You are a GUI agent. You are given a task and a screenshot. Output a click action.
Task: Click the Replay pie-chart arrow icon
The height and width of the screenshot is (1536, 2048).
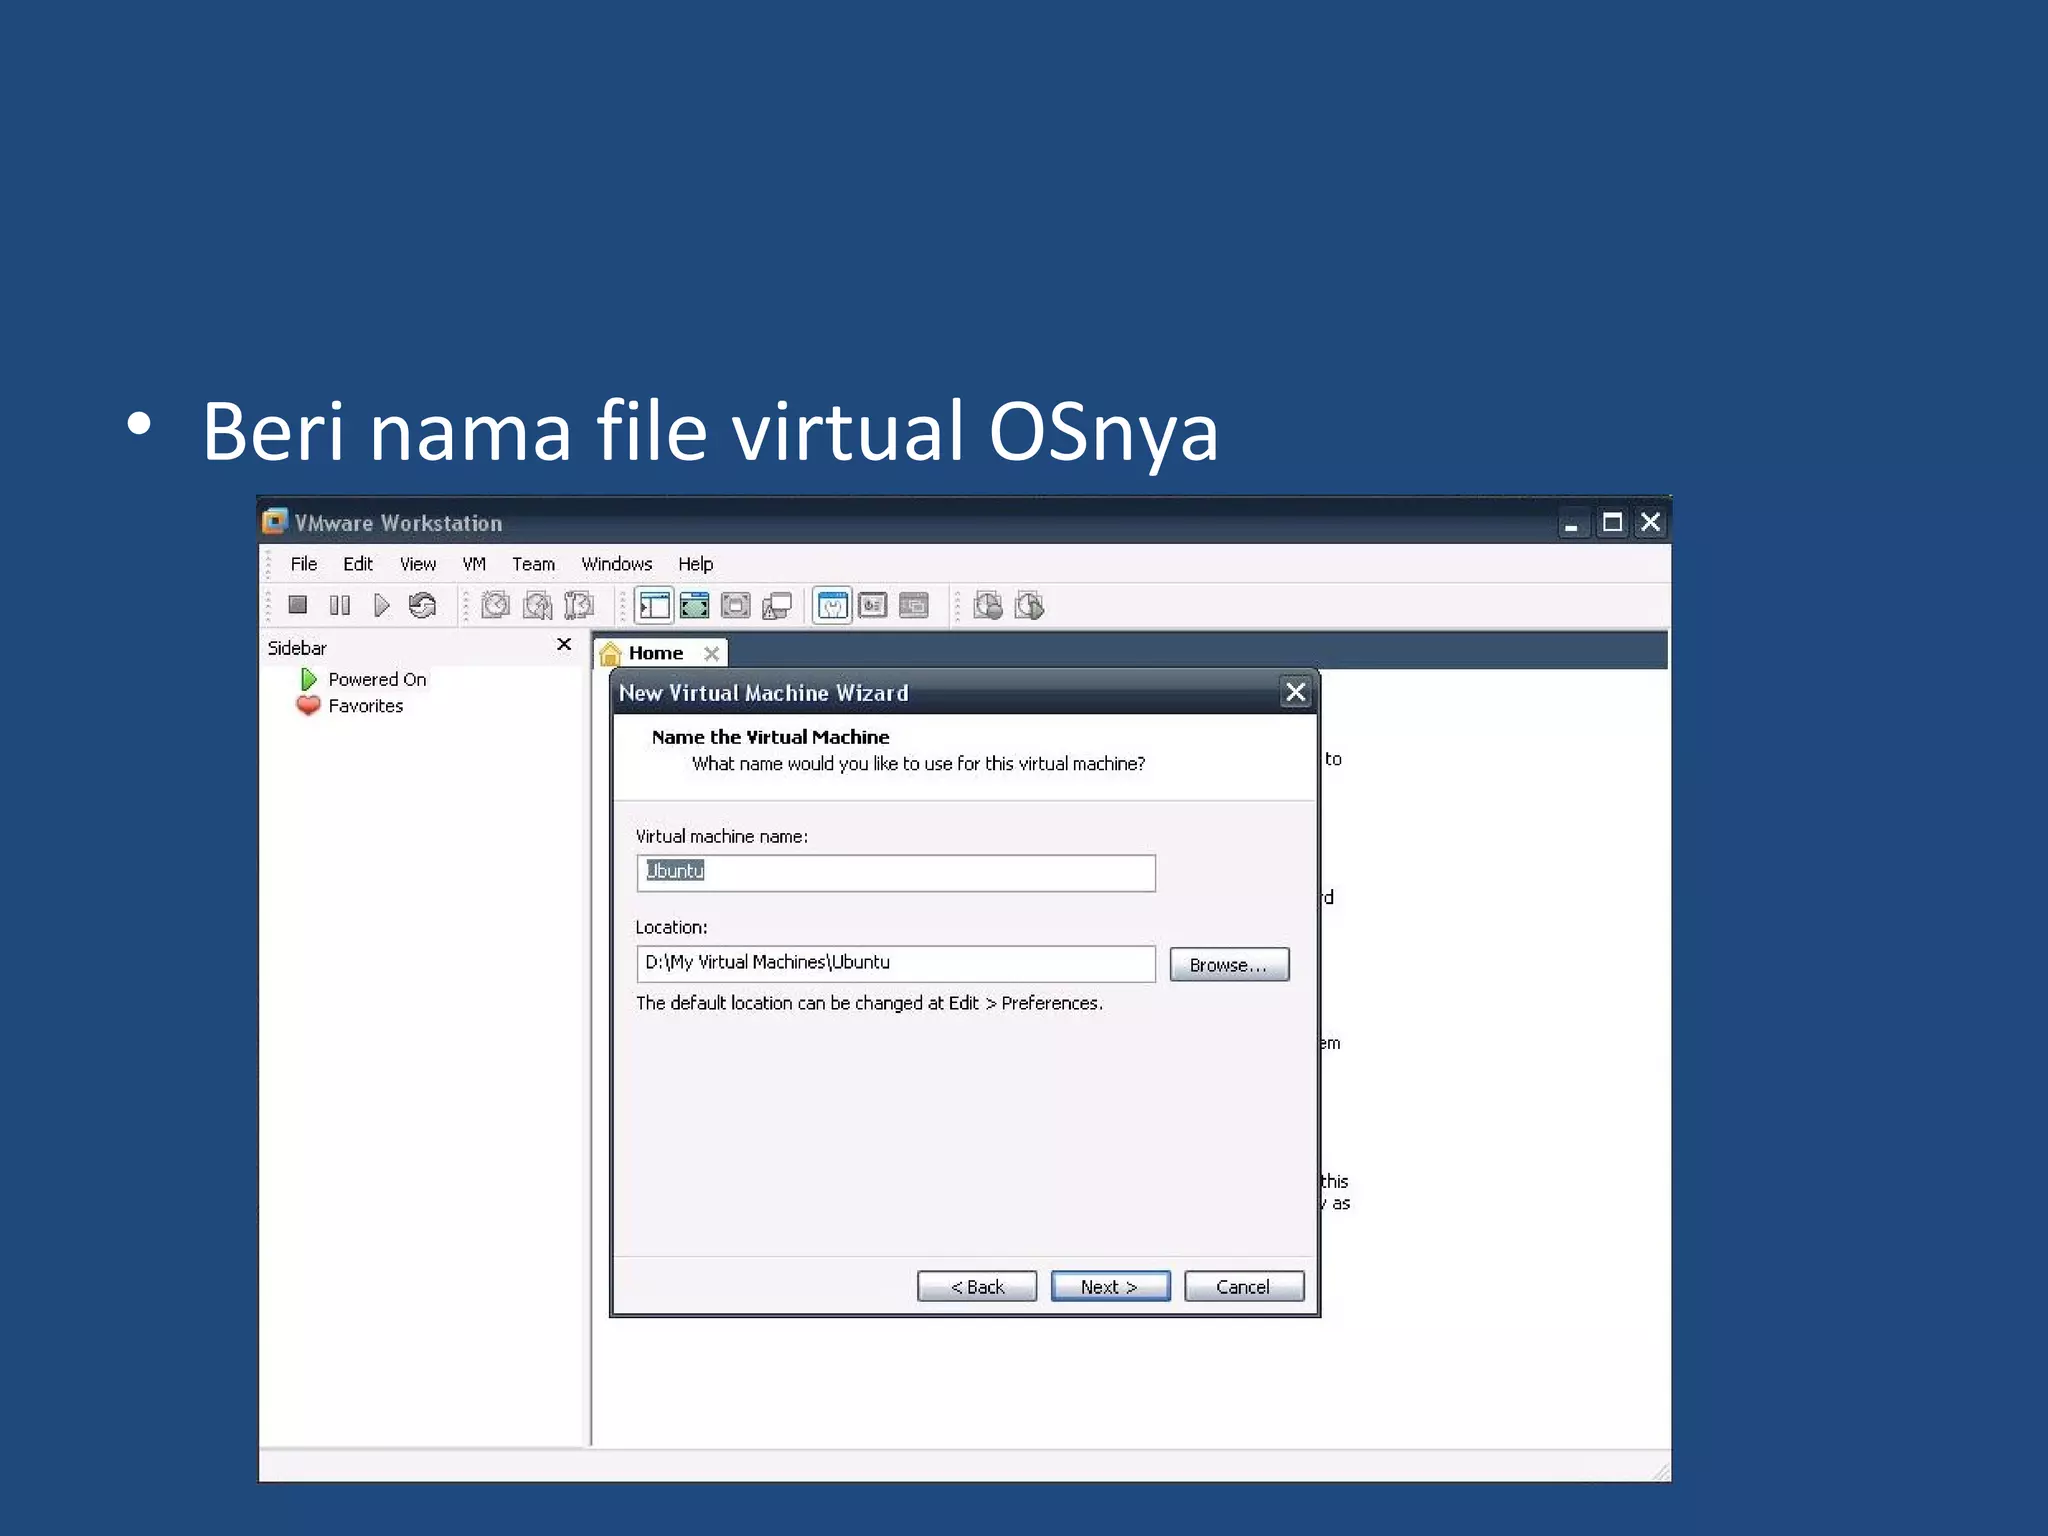click(x=1029, y=605)
